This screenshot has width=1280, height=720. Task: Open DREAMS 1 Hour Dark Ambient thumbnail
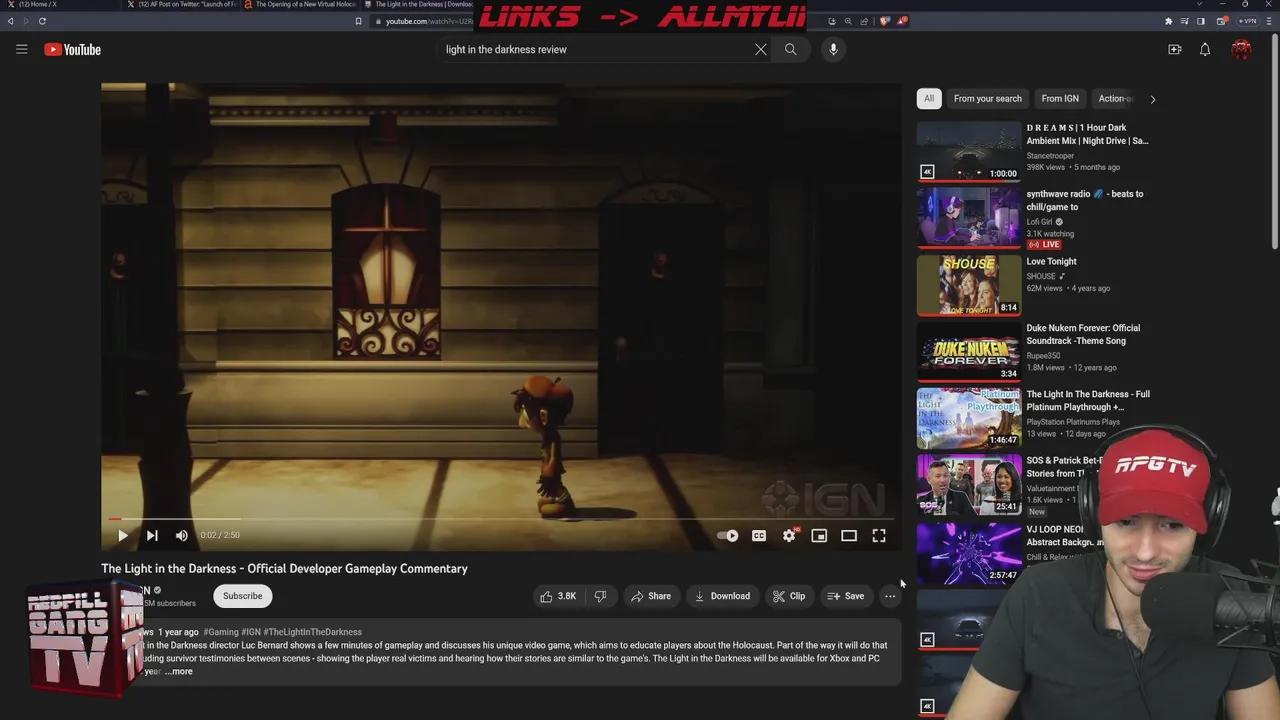tap(969, 152)
